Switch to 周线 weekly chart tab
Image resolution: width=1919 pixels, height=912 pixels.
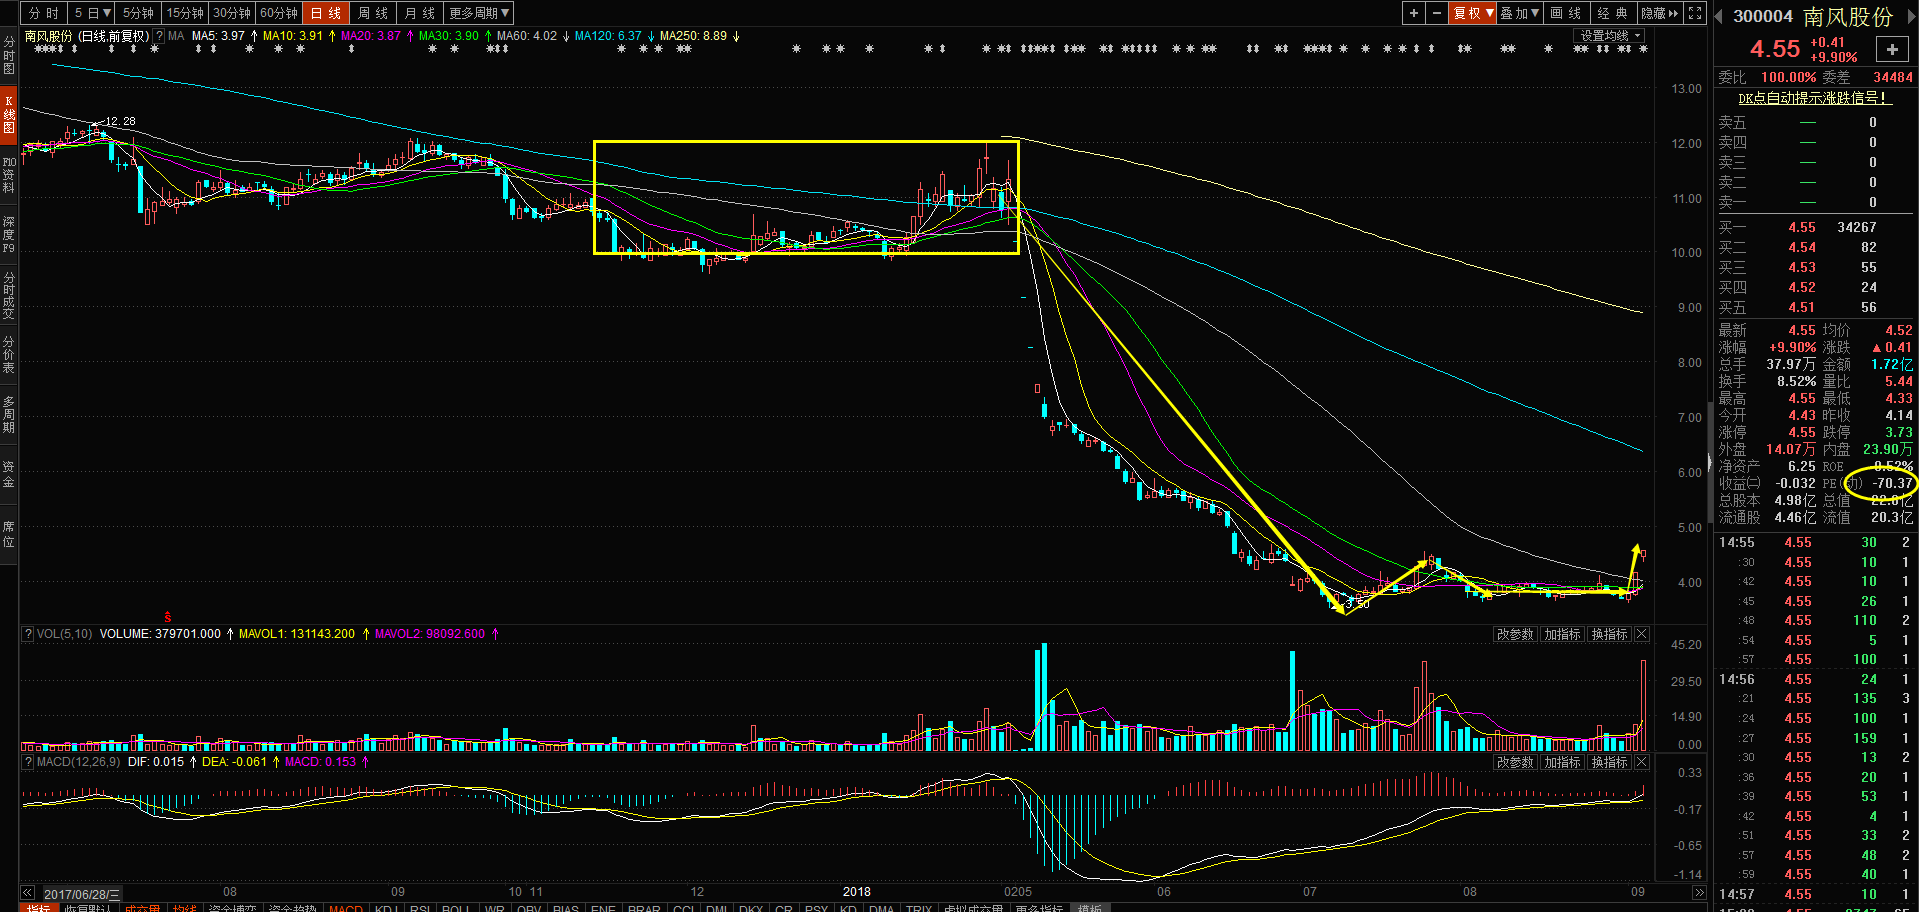click(373, 13)
